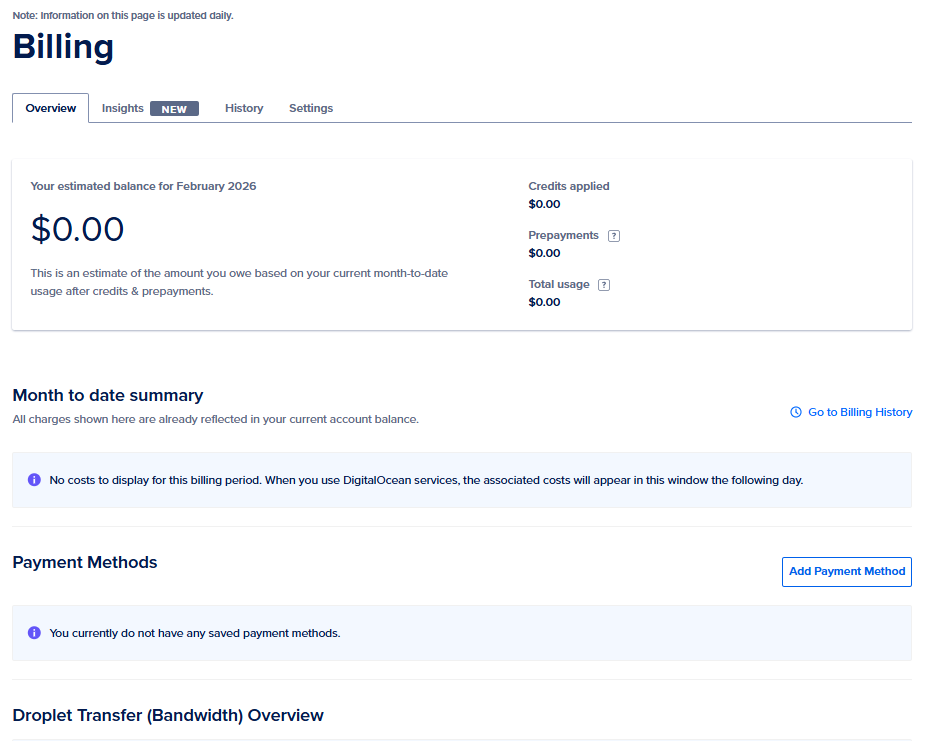This screenshot has height=741, width=937.
Task: Follow the Go to Billing History link
Action: [860, 412]
